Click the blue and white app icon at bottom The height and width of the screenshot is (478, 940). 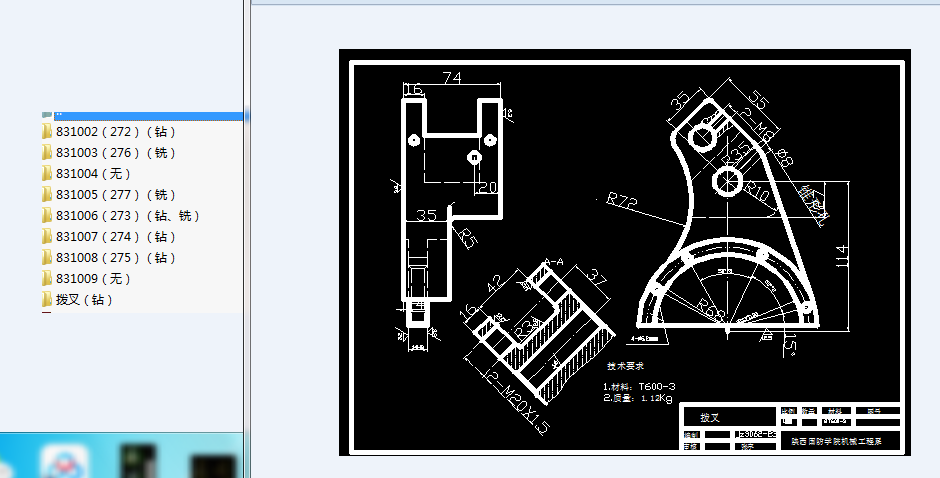click(x=64, y=462)
